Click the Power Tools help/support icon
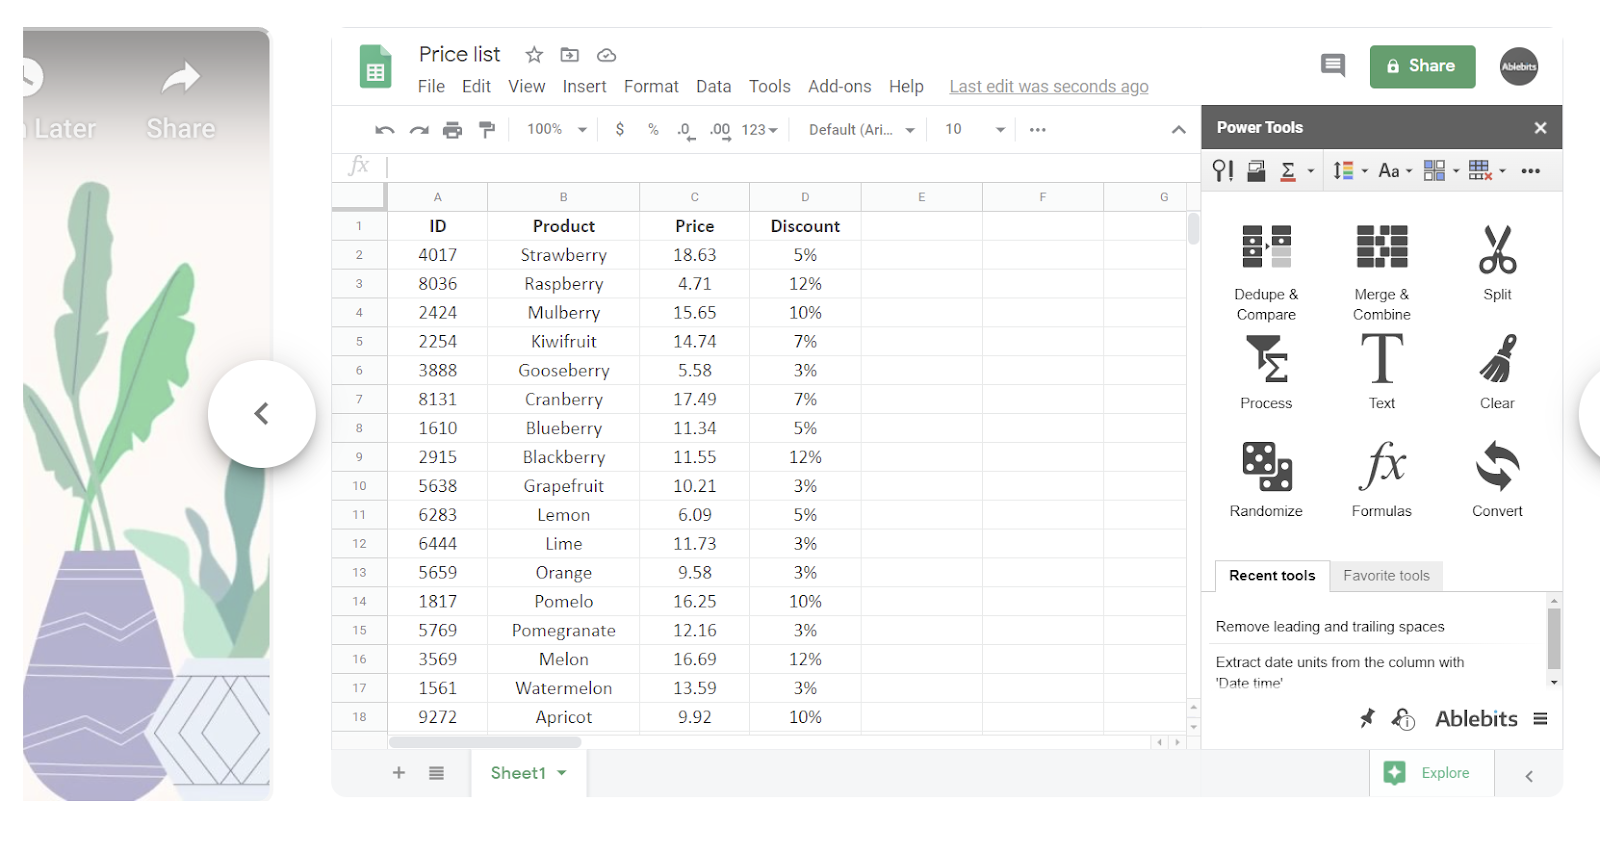Screen dimensions: 1600x853 pos(1403,718)
